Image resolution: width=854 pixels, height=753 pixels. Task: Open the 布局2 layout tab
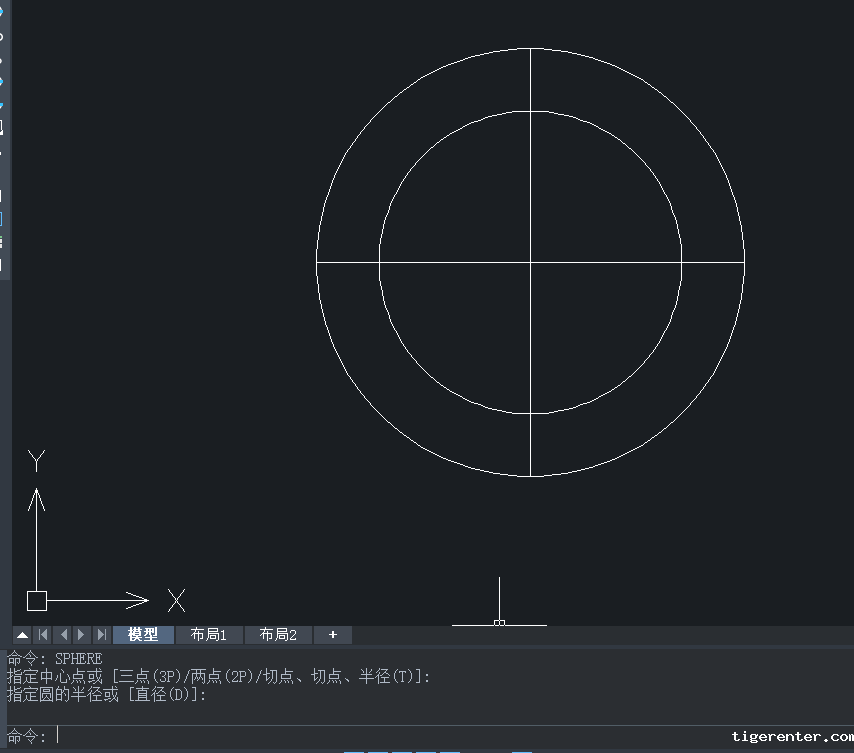(278, 635)
